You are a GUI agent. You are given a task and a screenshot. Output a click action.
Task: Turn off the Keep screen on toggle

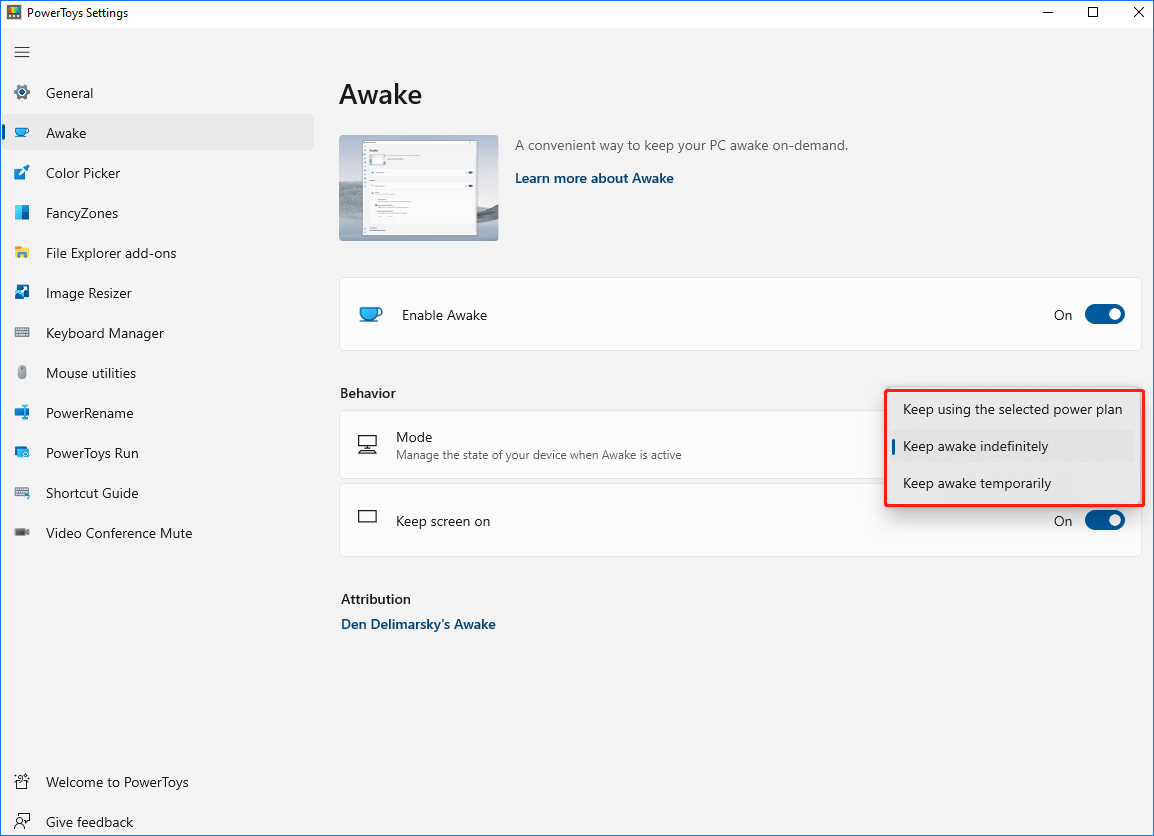pyautogui.click(x=1105, y=520)
